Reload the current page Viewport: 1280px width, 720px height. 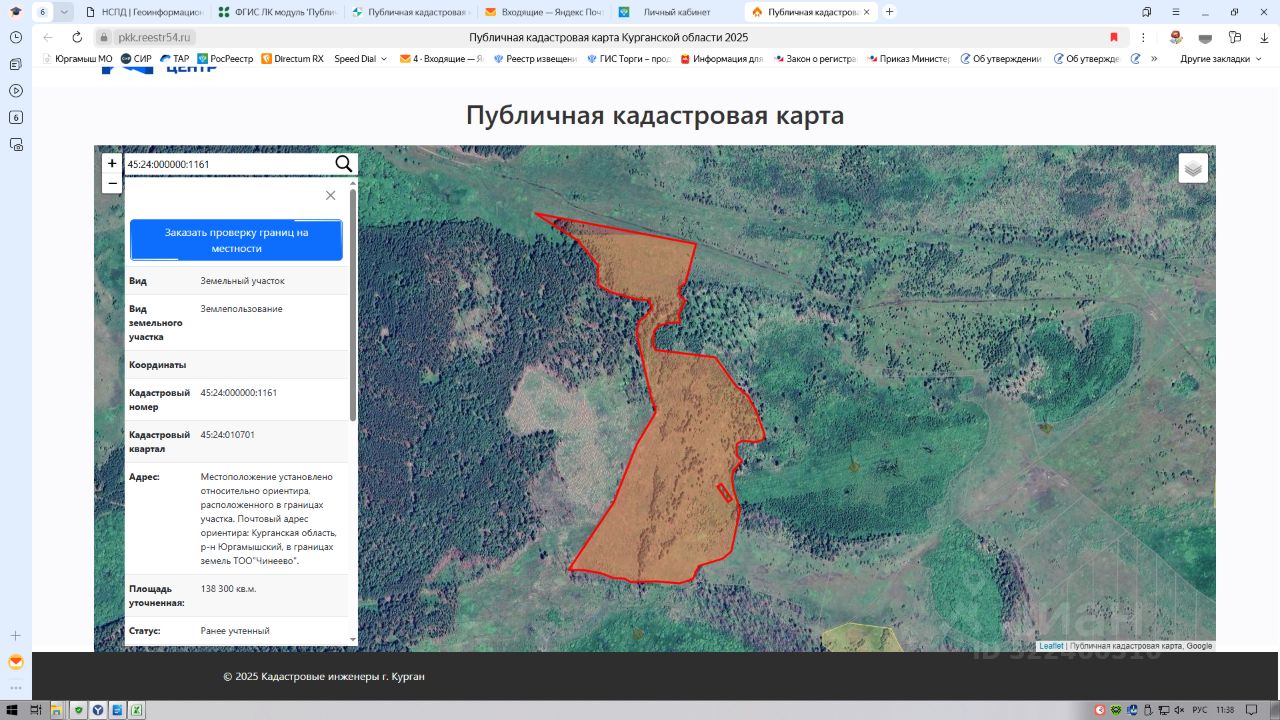coord(77,37)
